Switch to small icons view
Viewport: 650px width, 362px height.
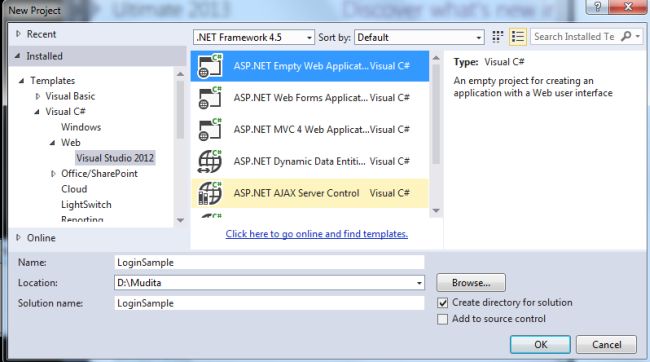pyautogui.click(x=497, y=37)
